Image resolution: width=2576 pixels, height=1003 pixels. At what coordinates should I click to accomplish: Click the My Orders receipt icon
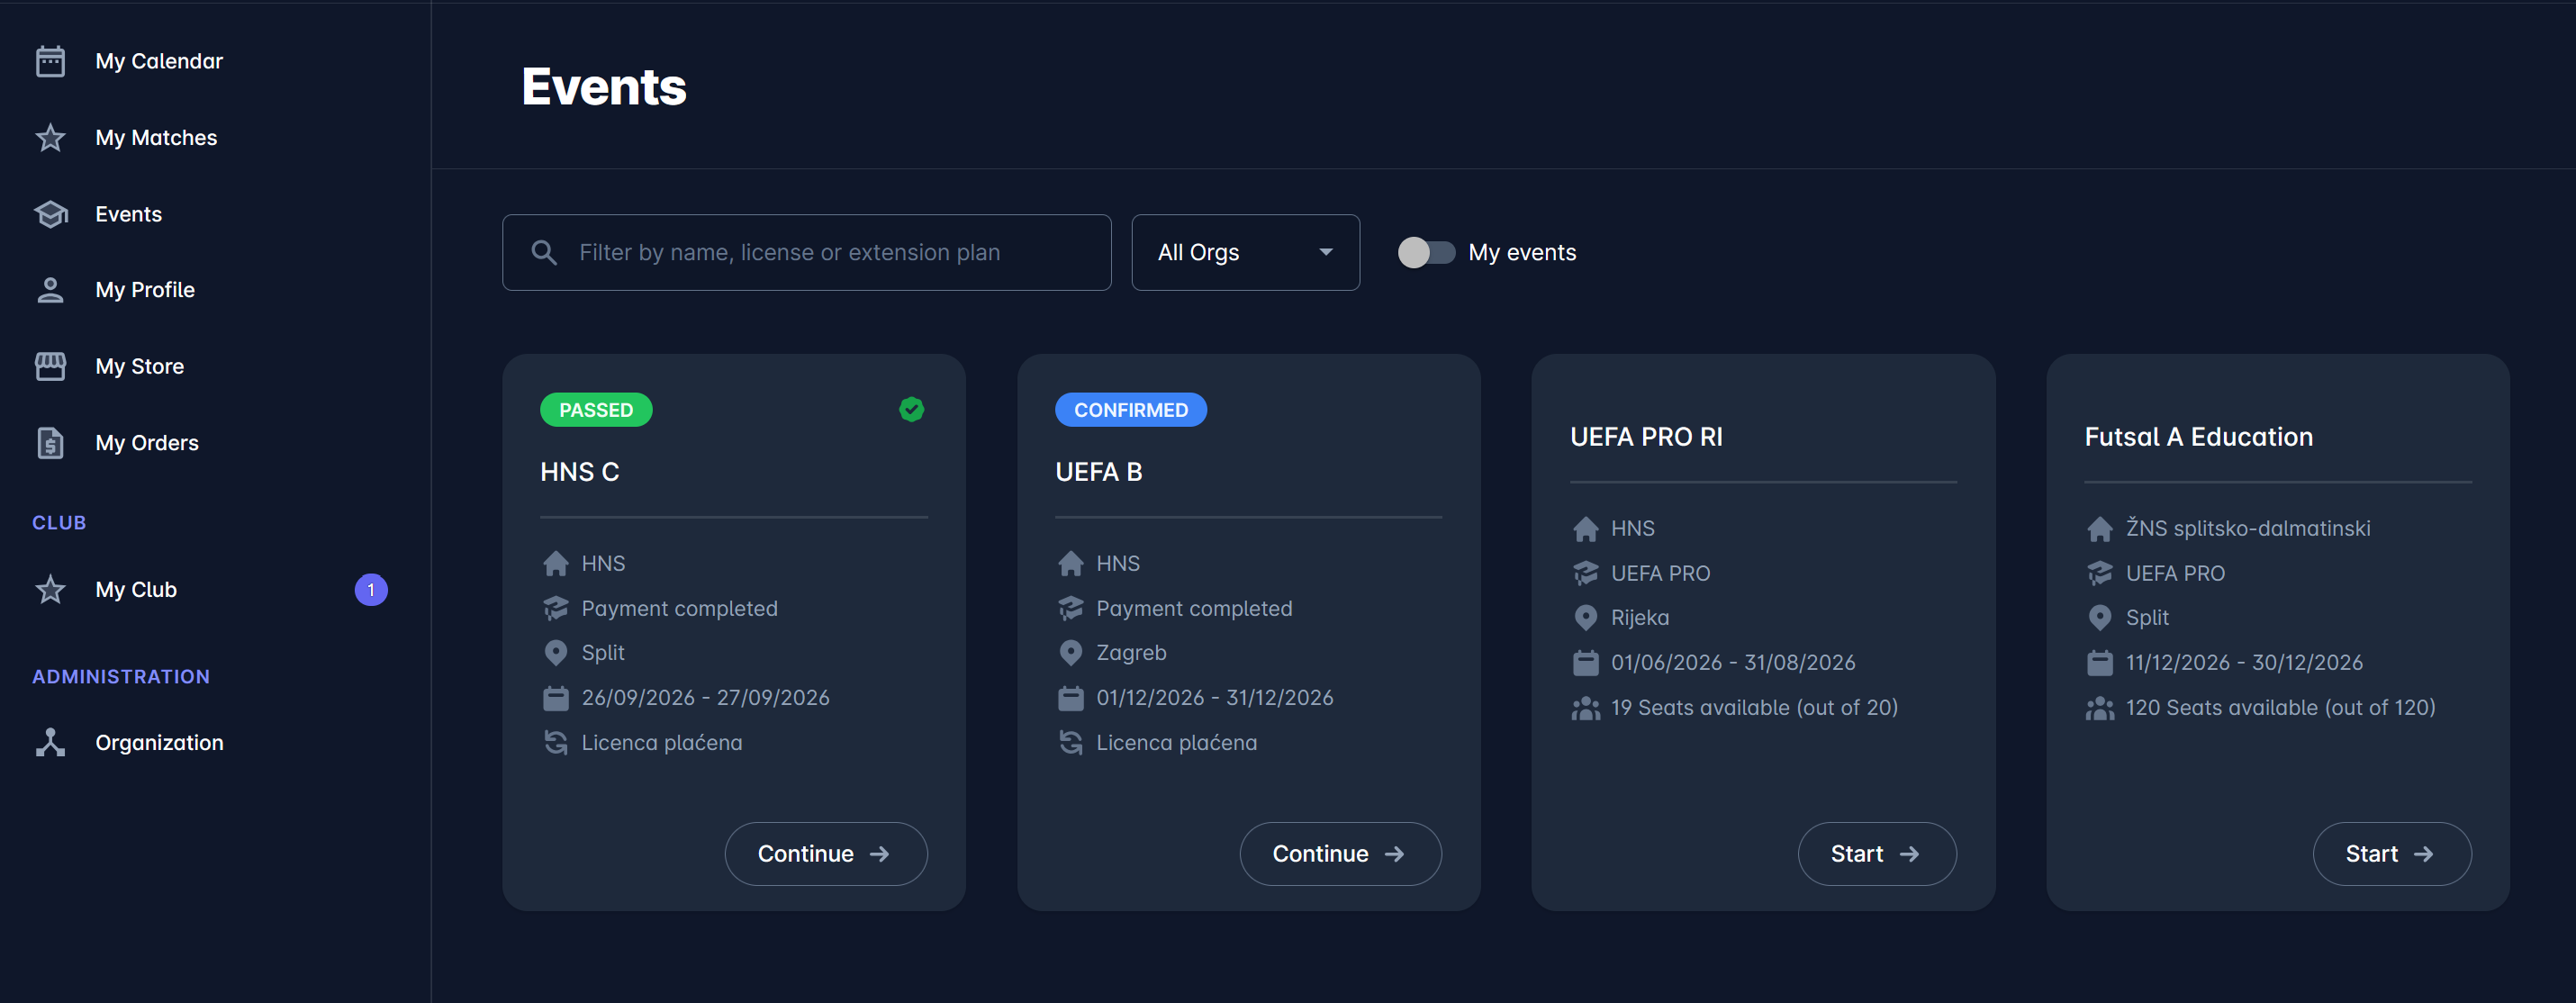pyautogui.click(x=50, y=443)
